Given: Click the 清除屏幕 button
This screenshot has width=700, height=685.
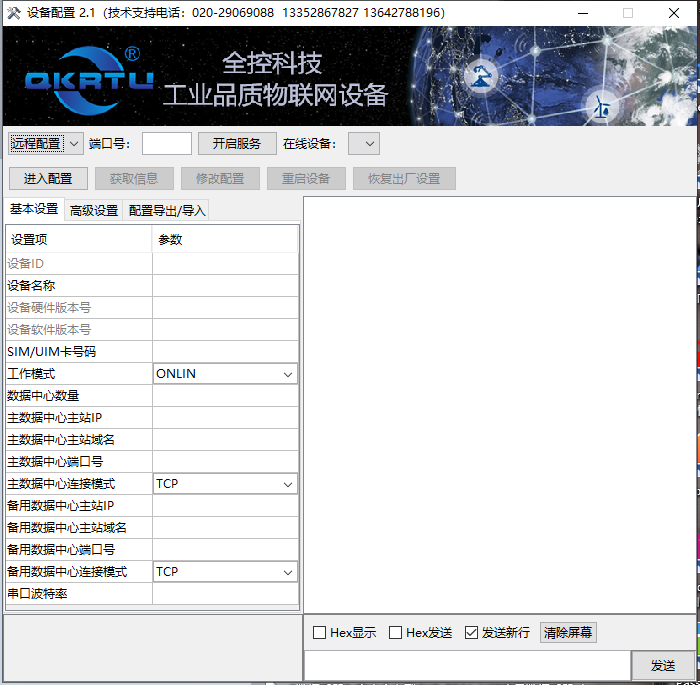Looking at the screenshot, I should pos(568,632).
